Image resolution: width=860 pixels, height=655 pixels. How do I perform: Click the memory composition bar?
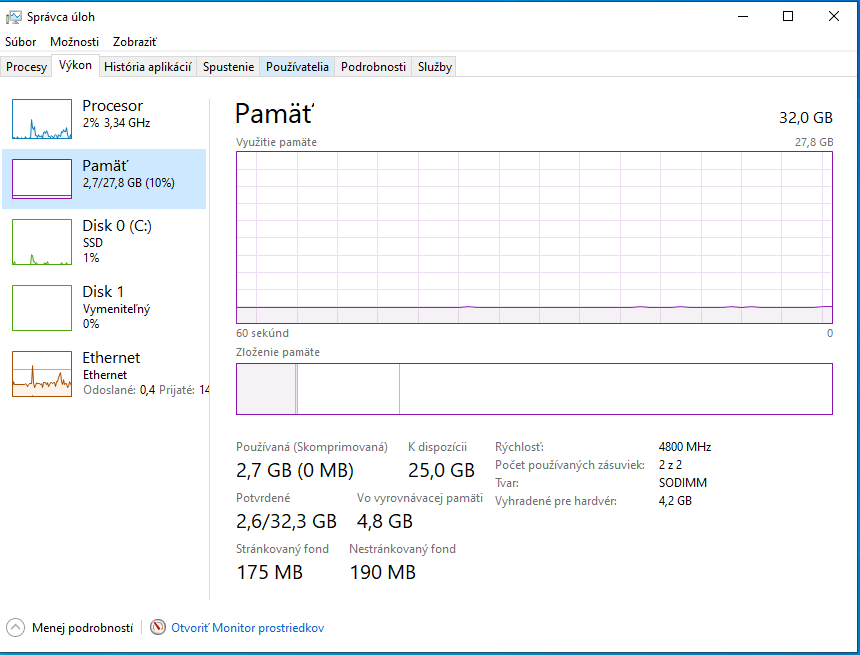click(x=534, y=388)
